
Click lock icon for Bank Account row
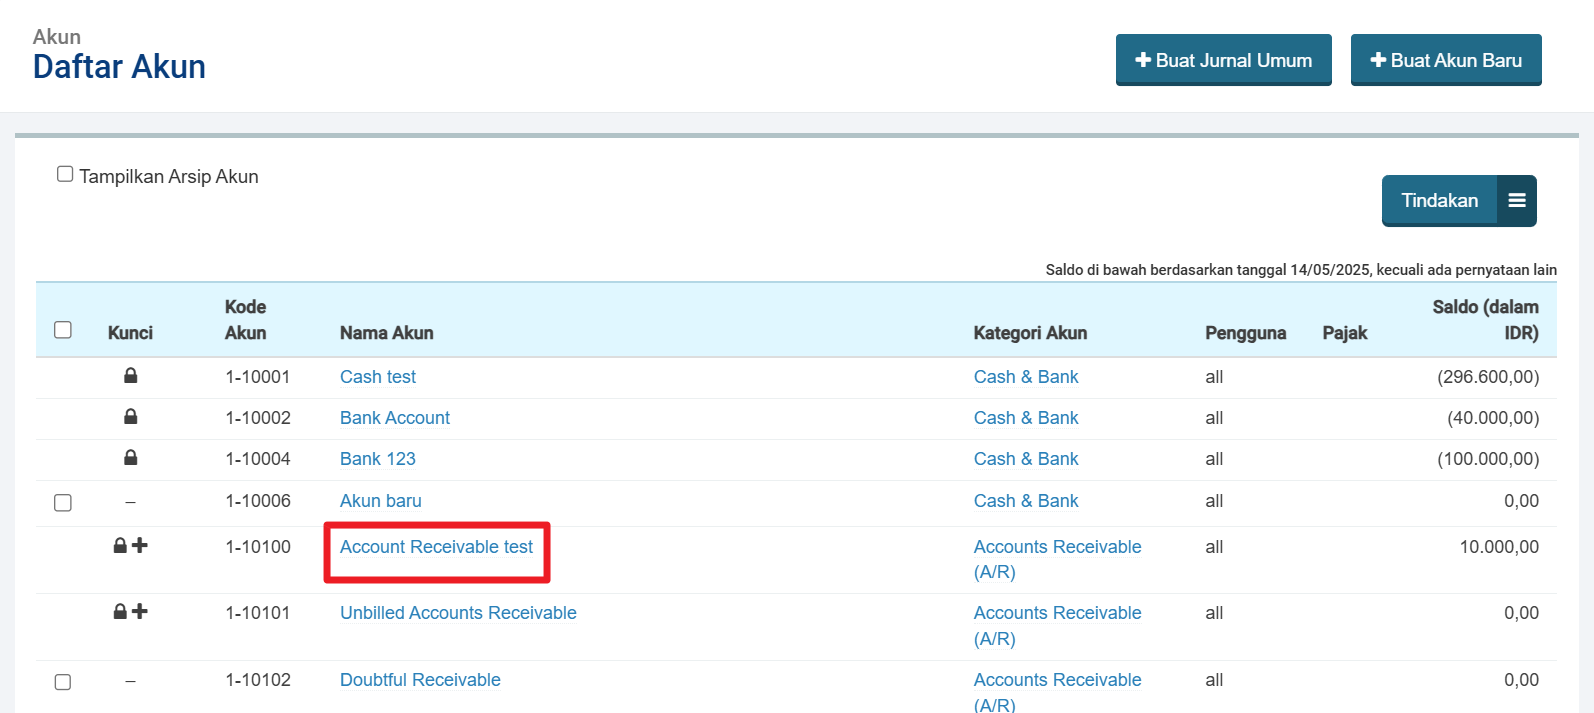click(x=130, y=417)
